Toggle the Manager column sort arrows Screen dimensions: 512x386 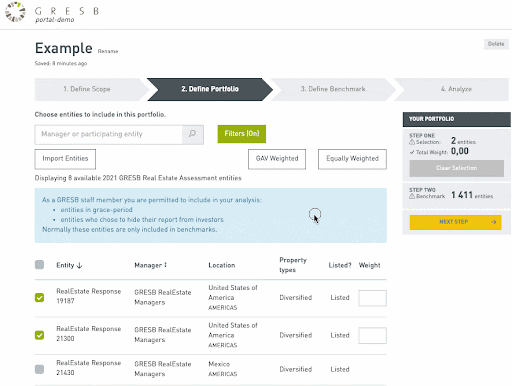(x=165, y=265)
